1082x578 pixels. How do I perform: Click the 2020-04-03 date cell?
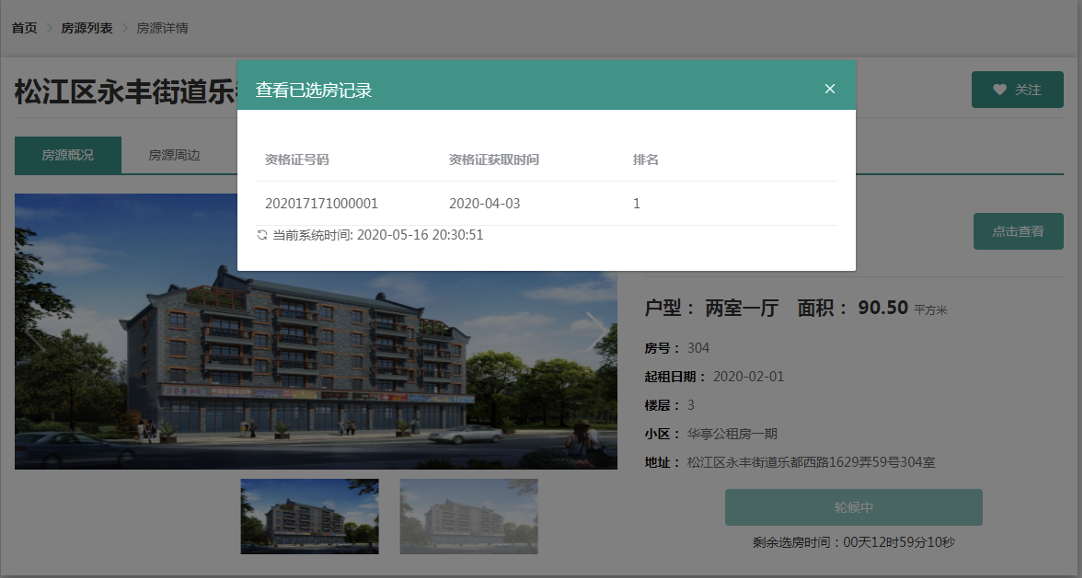(x=484, y=204)
